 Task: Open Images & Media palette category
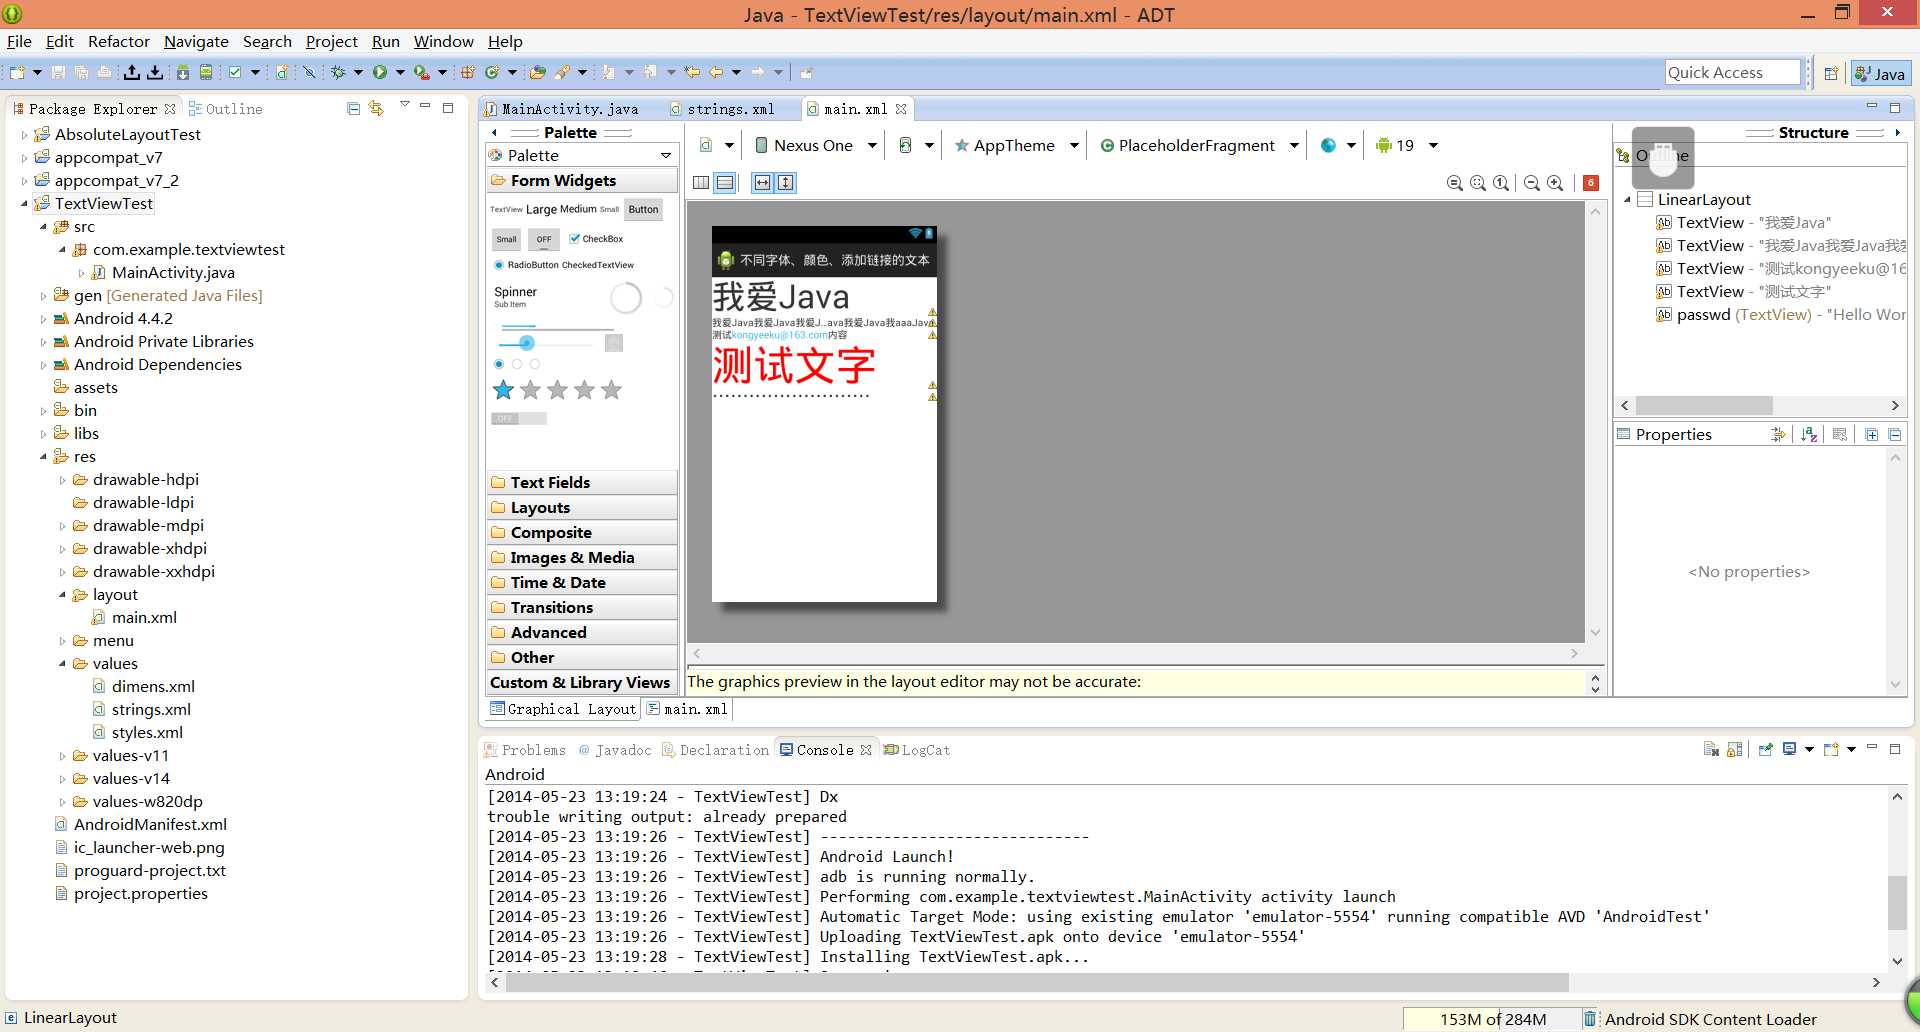(581, 557)
